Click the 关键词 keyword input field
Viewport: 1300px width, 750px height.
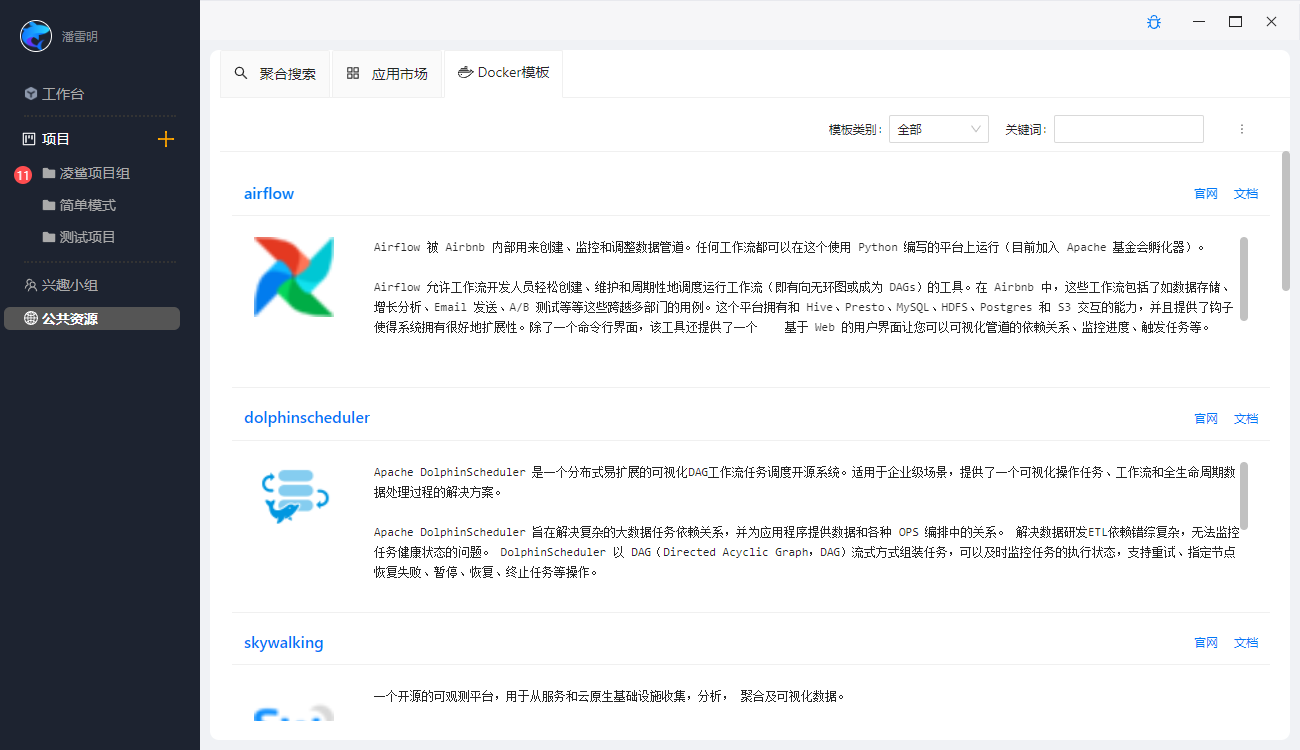(1128, 129)
